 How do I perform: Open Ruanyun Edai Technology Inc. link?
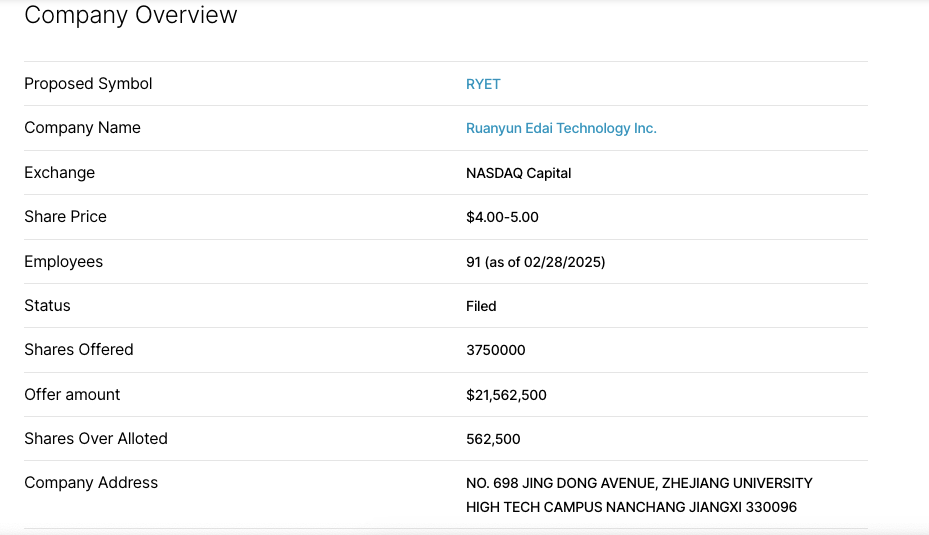point(561,128)
